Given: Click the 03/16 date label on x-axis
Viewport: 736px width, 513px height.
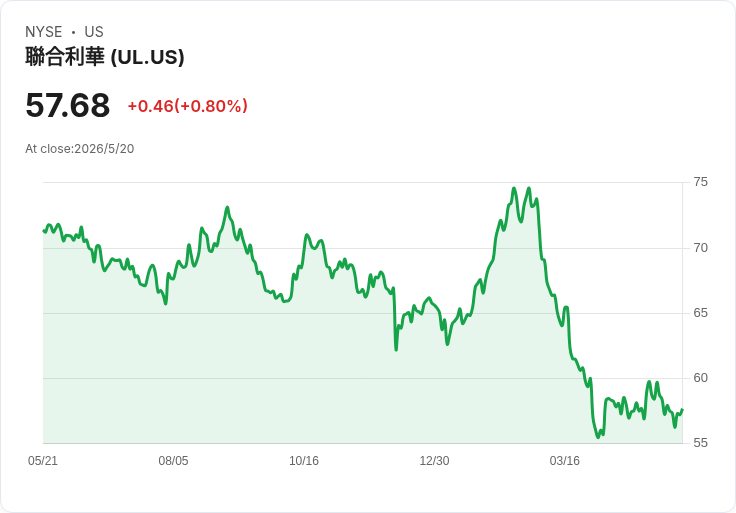Looking at the screenshot, I should [565, 461].
